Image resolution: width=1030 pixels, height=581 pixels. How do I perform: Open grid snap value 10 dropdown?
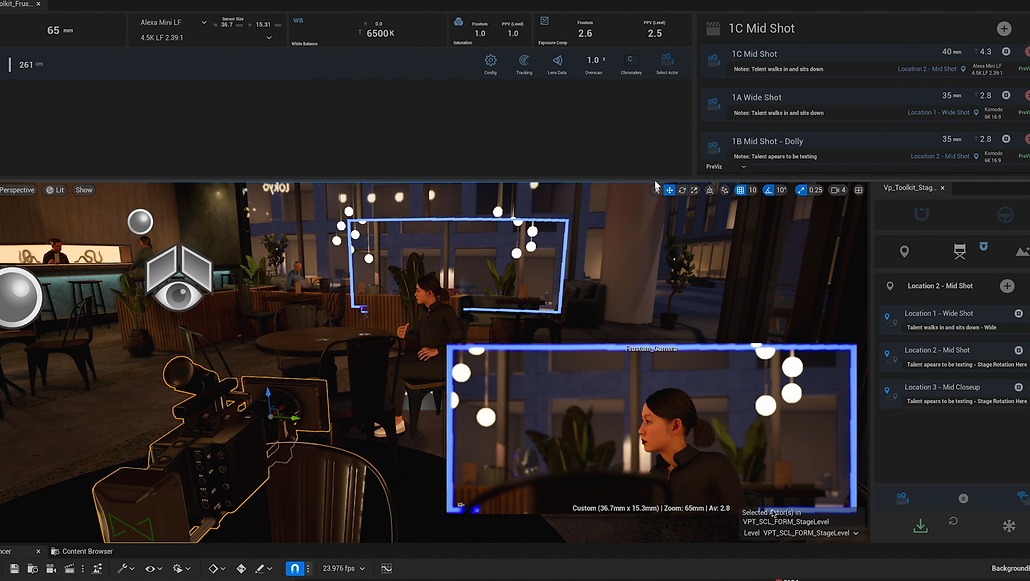(753, 190)
